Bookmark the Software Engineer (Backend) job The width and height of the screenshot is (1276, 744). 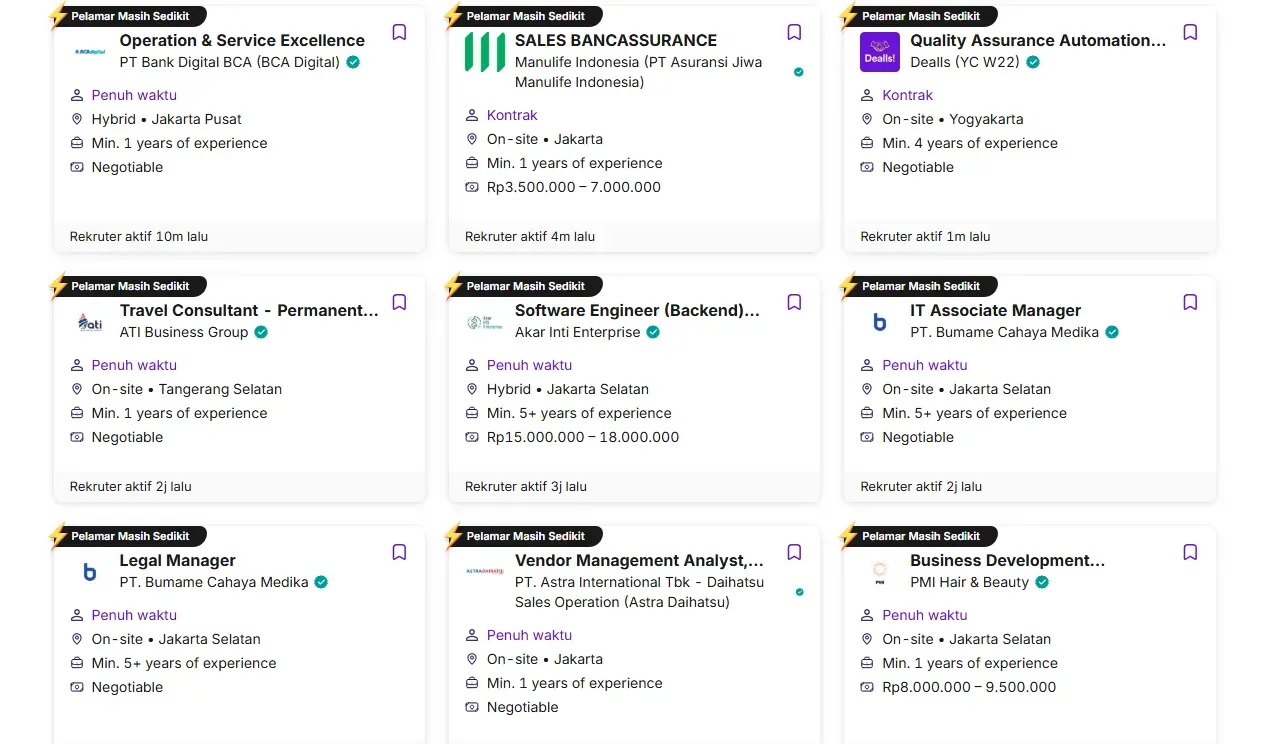(794, 302)
